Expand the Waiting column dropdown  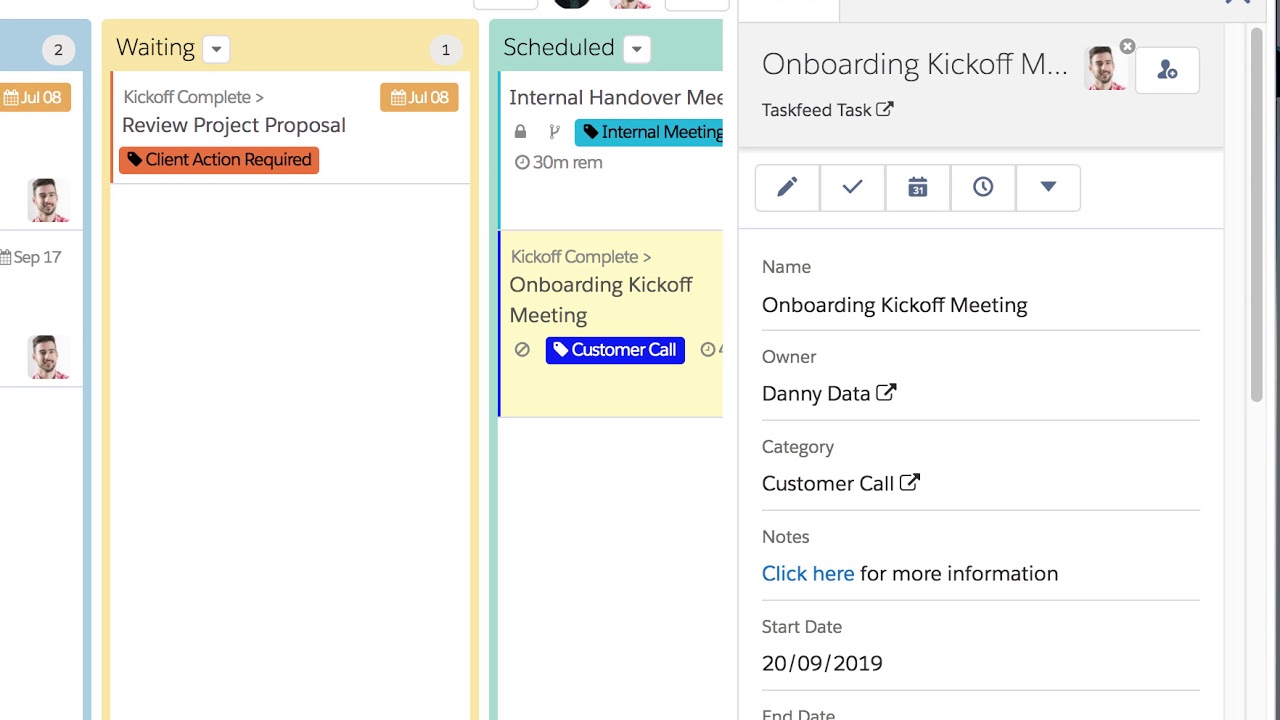216,48
